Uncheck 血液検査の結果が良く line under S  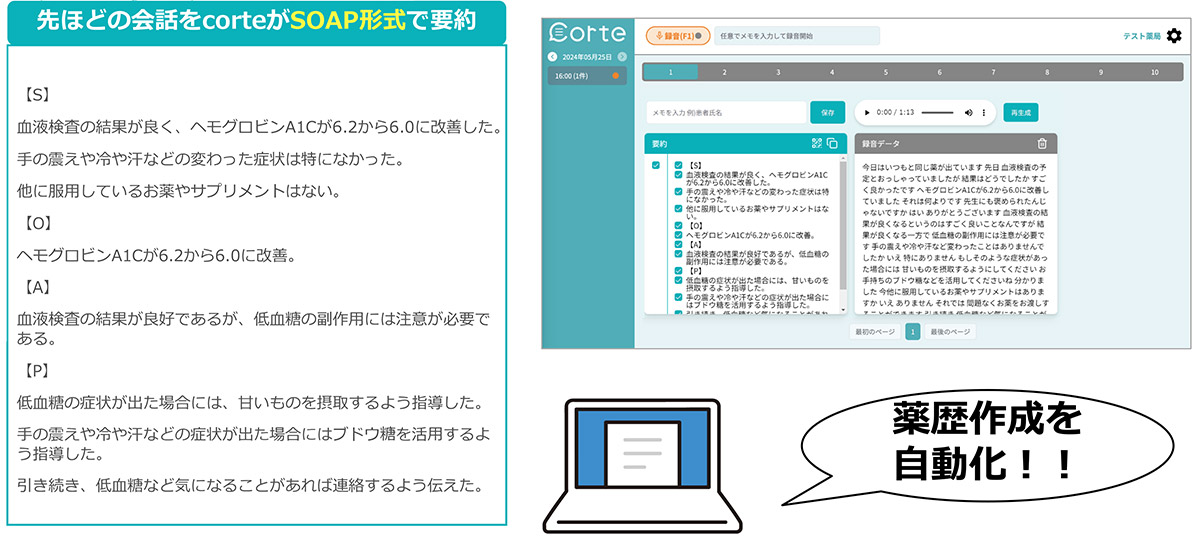tap(678, 175)
